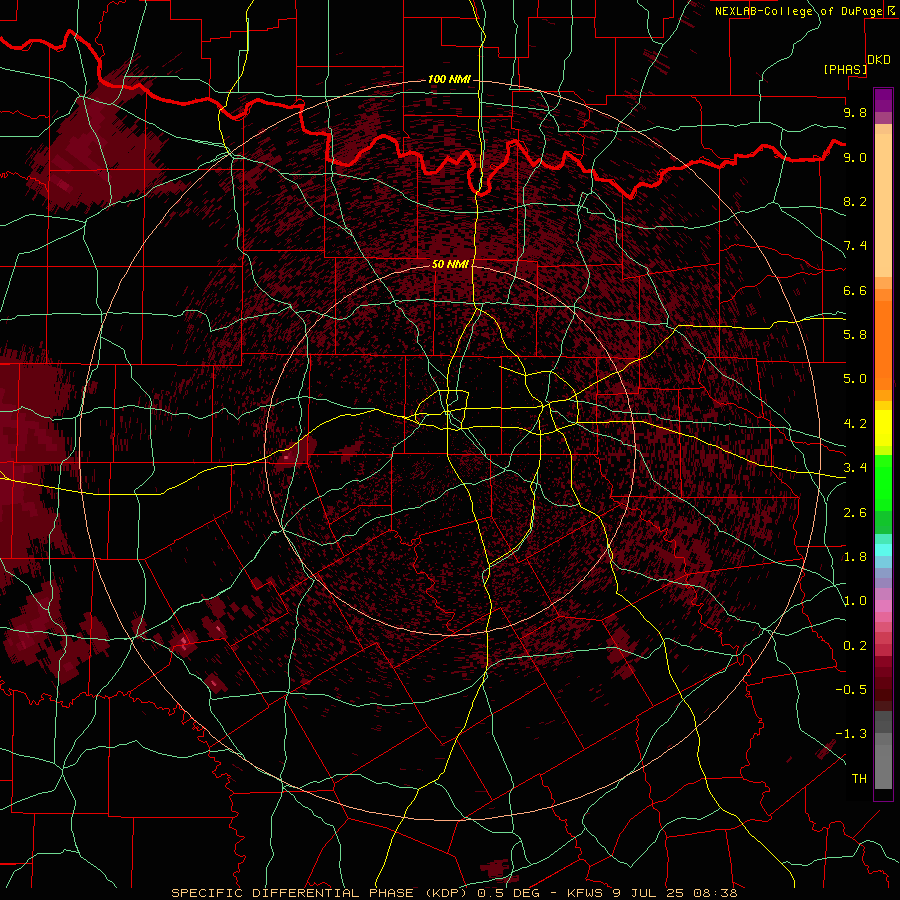This screenshot has height=900, width=900.
Task: Click the 100 NMI range ring label
Action: click(449, 79)
